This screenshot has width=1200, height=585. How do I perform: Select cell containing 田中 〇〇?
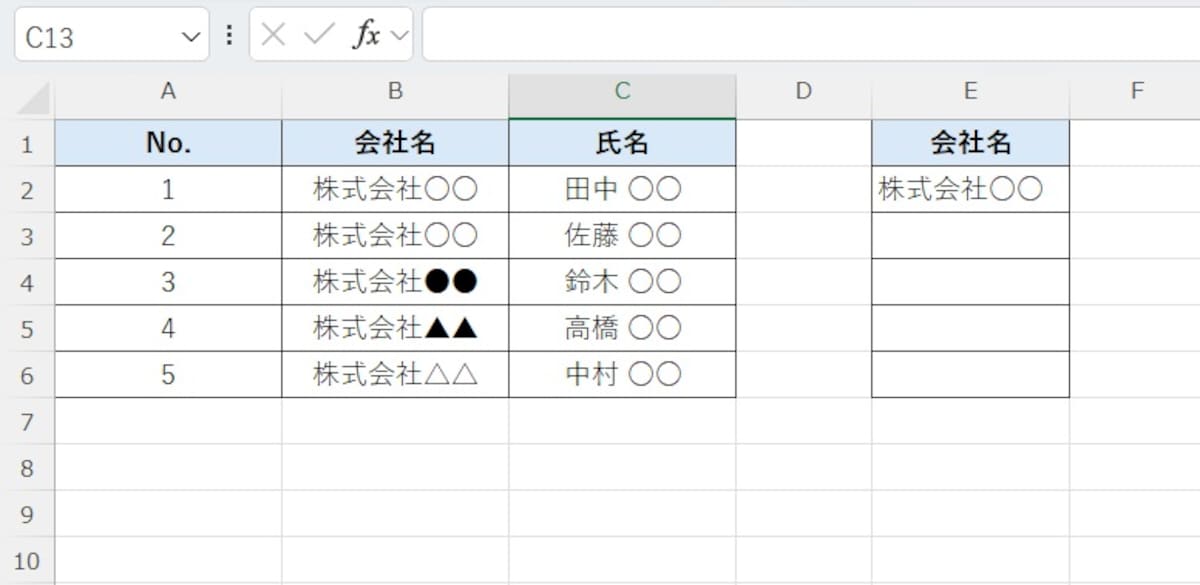tap(622, 189)
